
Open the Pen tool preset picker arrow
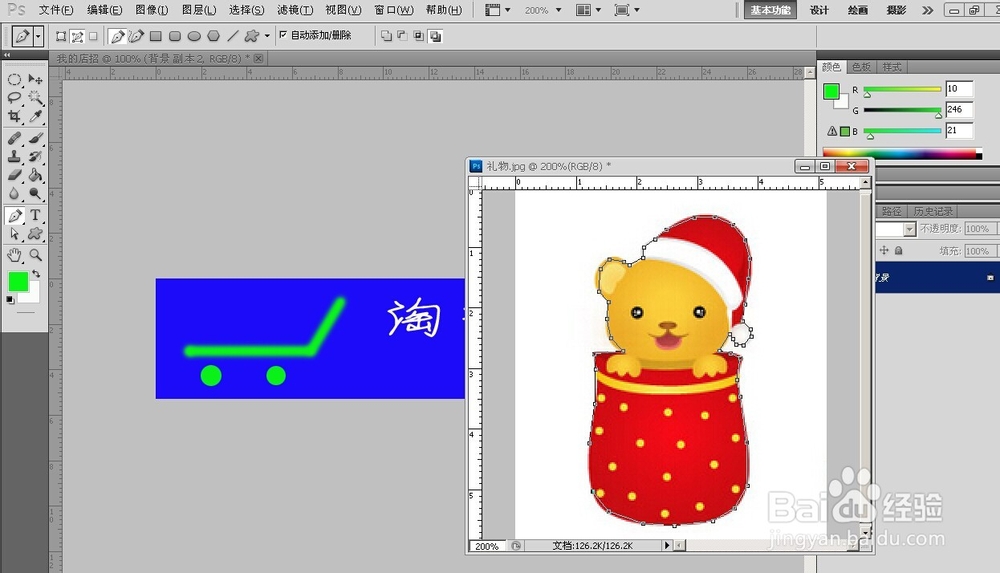(x=38, y=36)
